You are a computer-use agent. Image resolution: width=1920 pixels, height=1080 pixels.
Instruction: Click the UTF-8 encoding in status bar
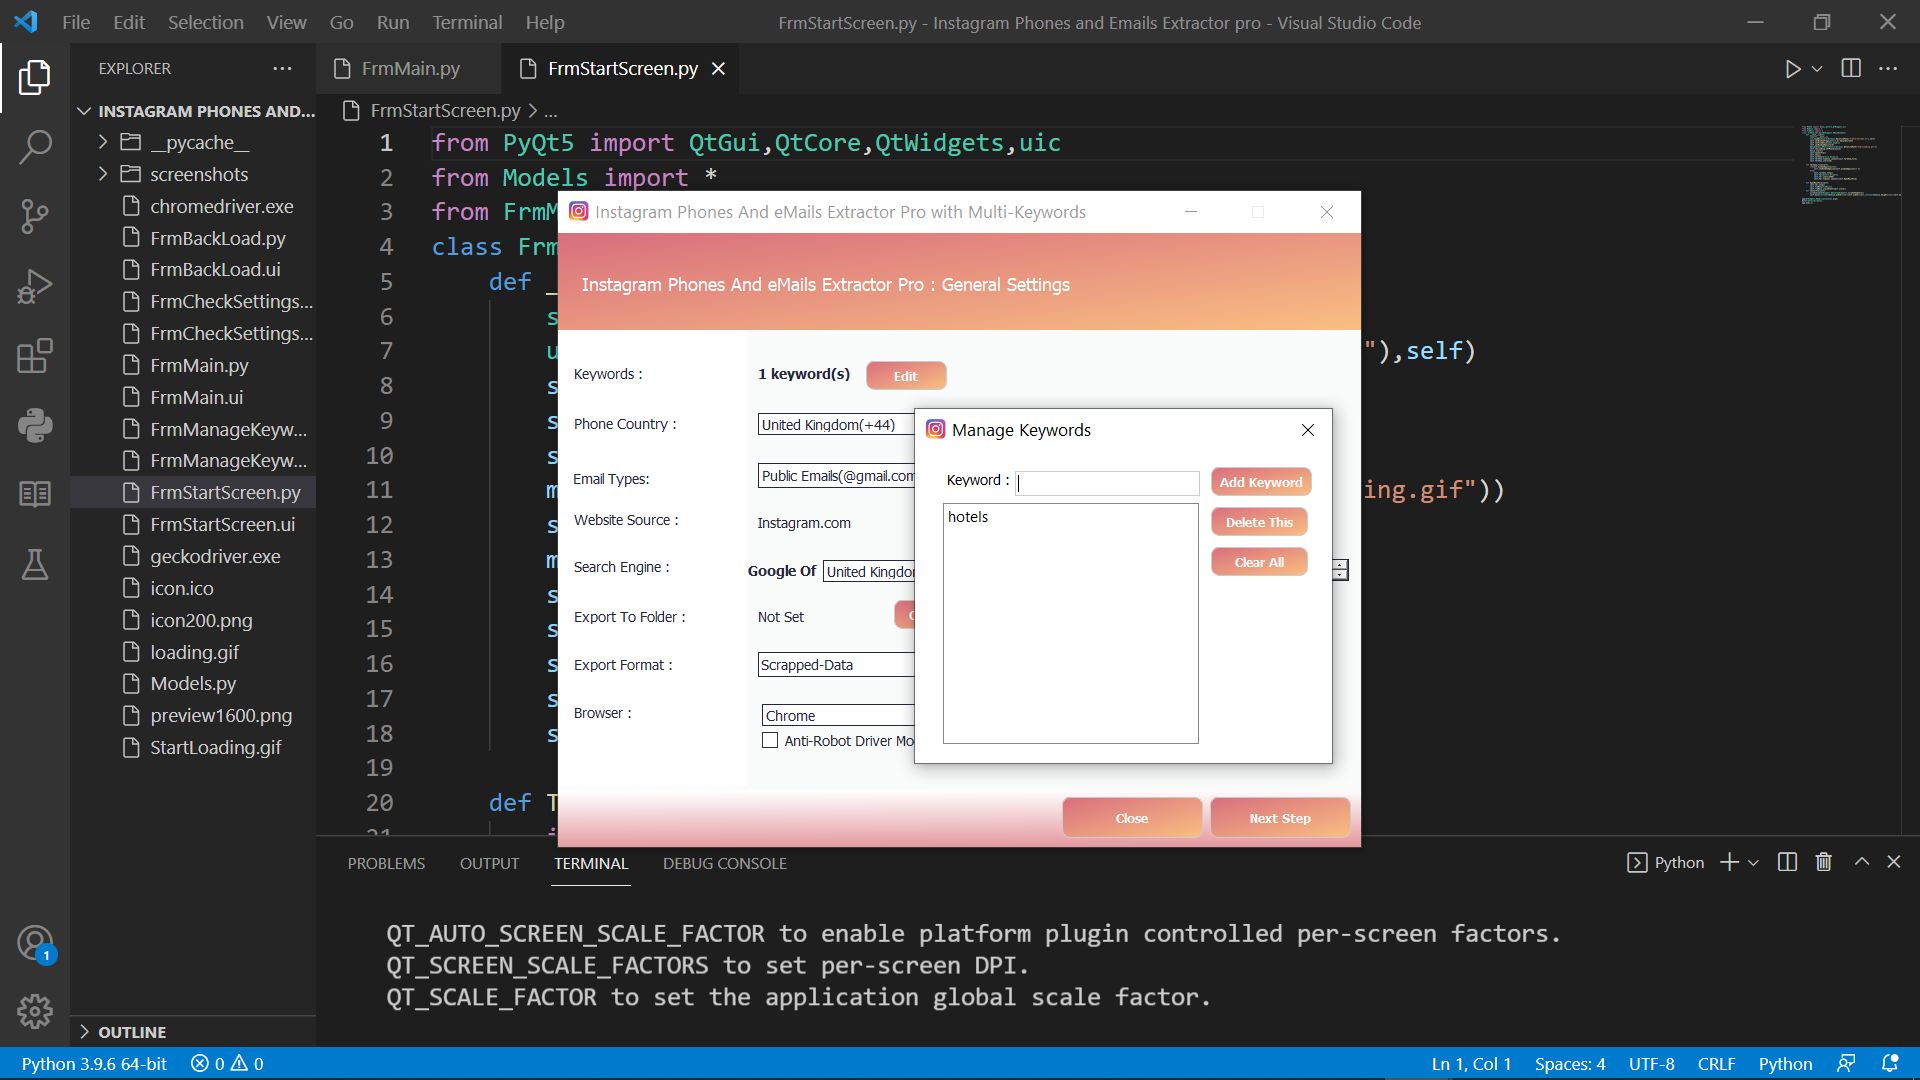(1651, 1064)
